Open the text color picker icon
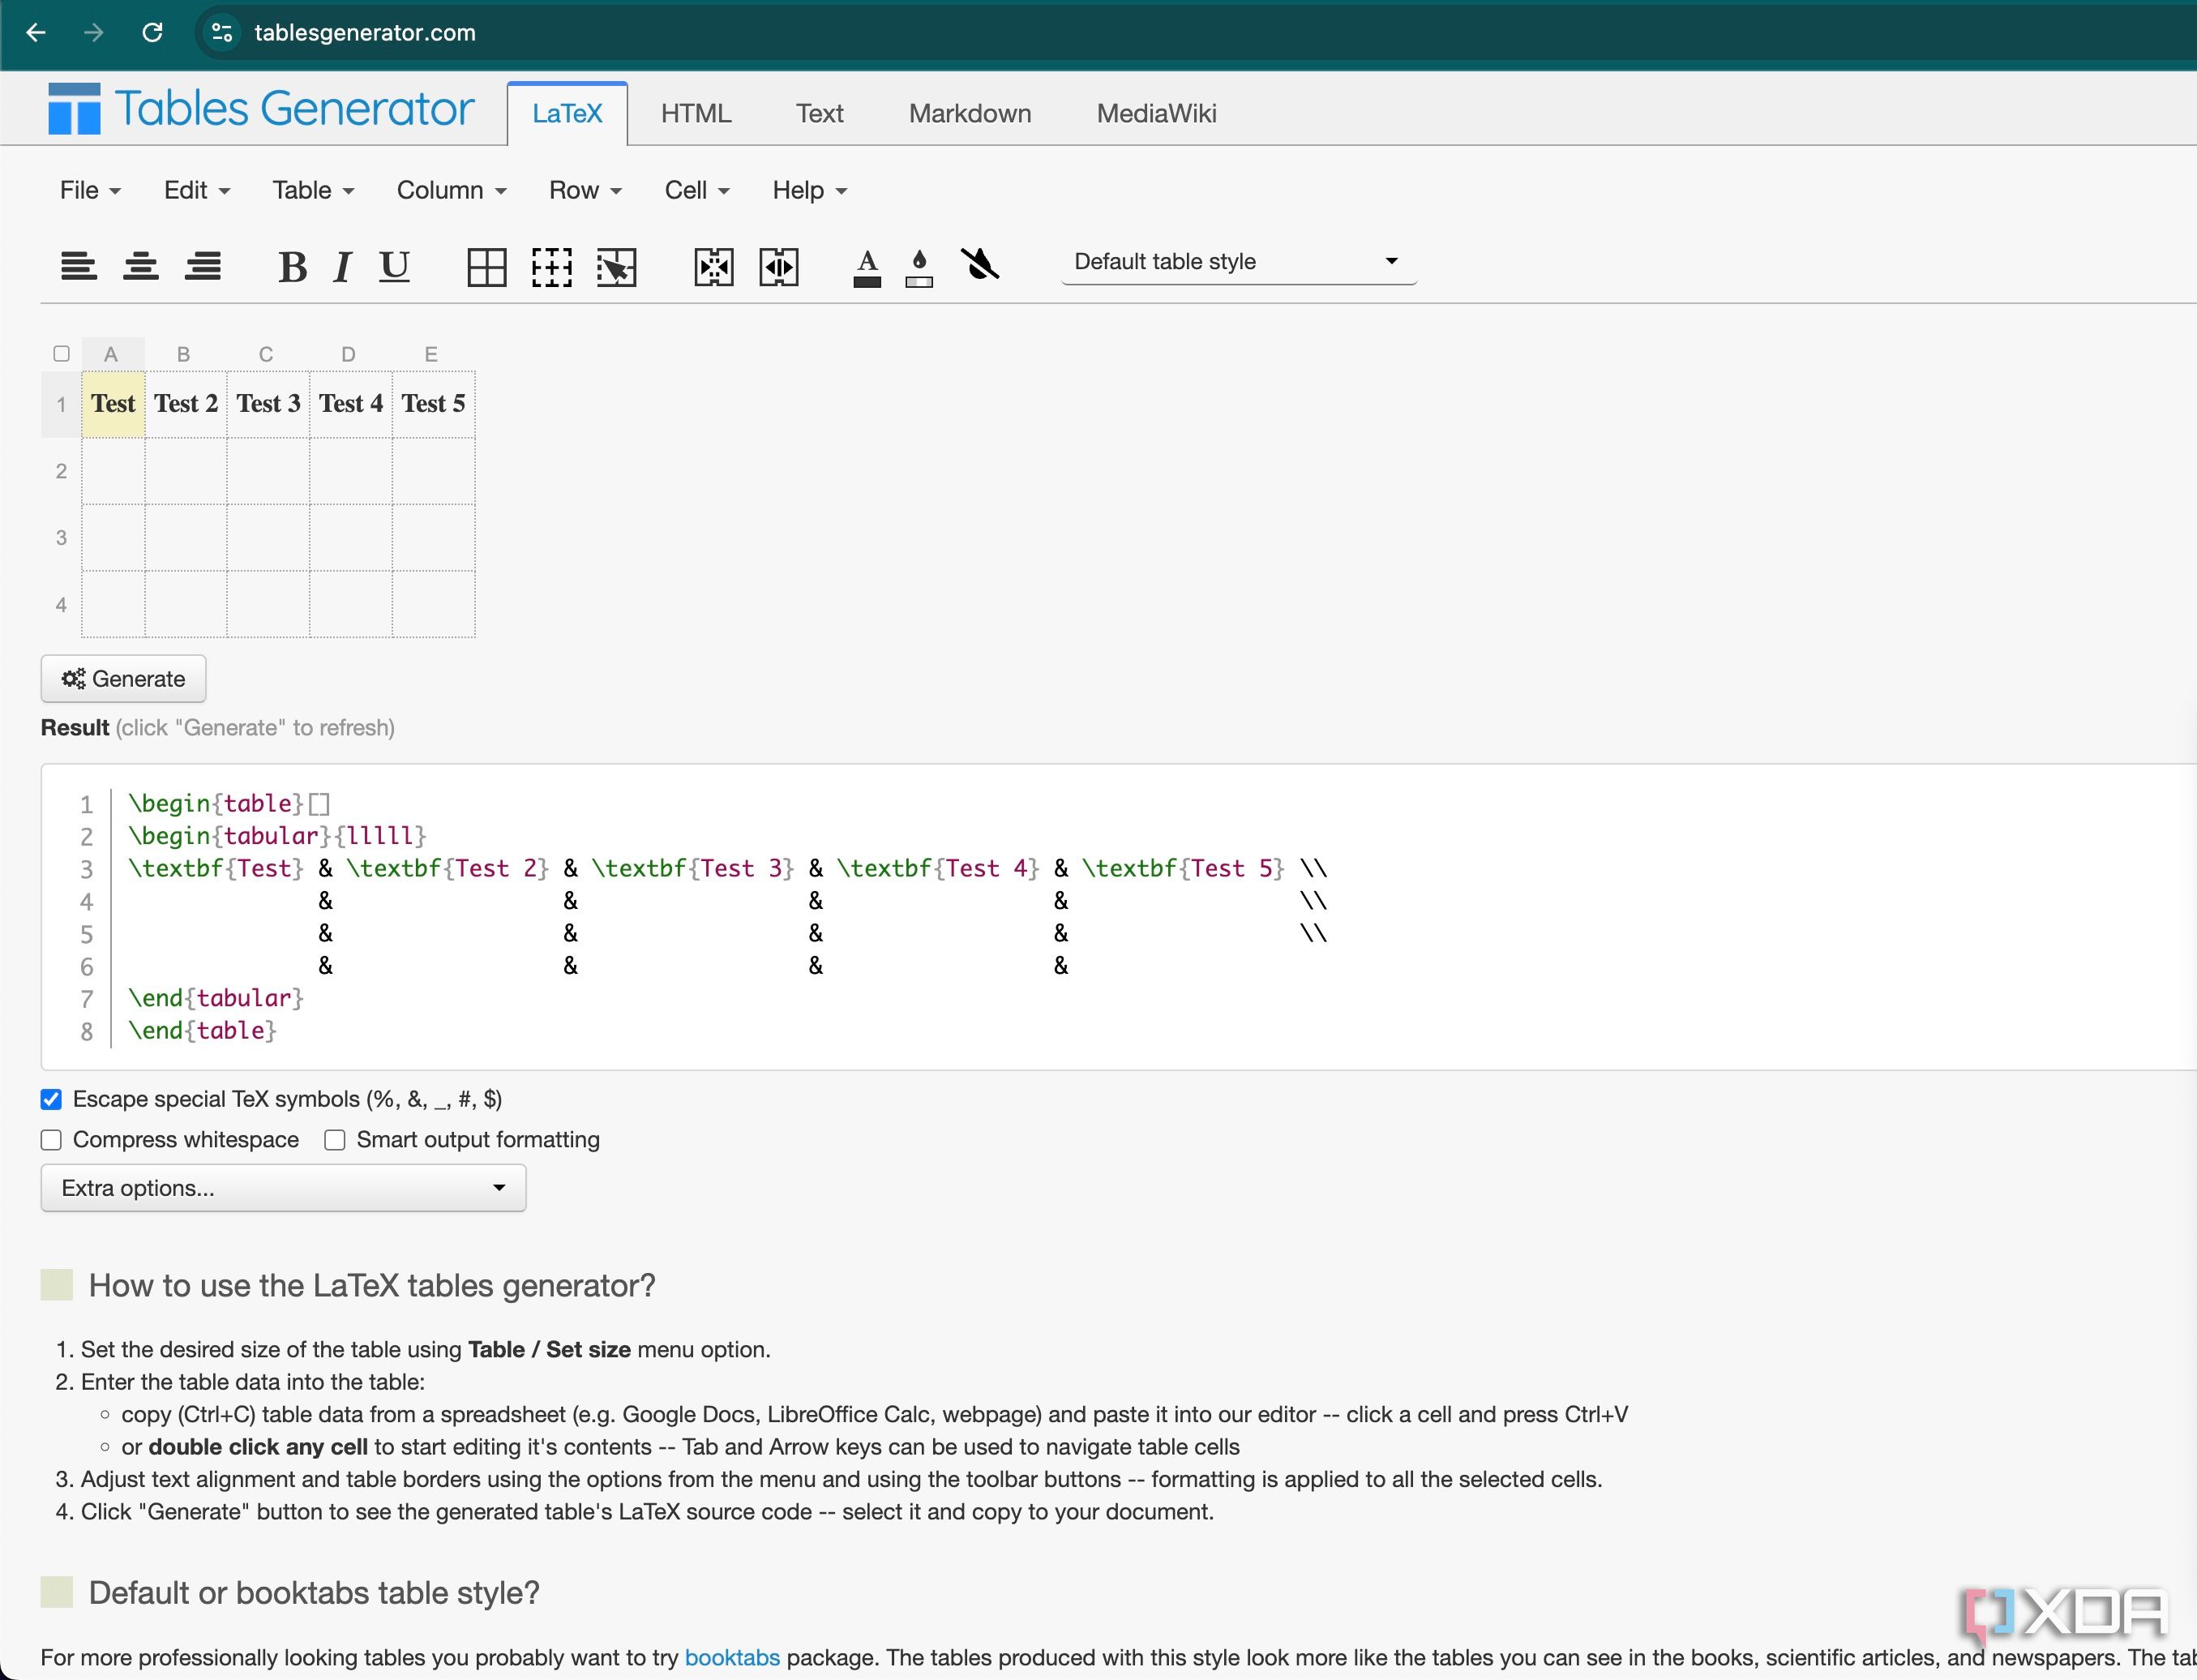 coord(866,266)
